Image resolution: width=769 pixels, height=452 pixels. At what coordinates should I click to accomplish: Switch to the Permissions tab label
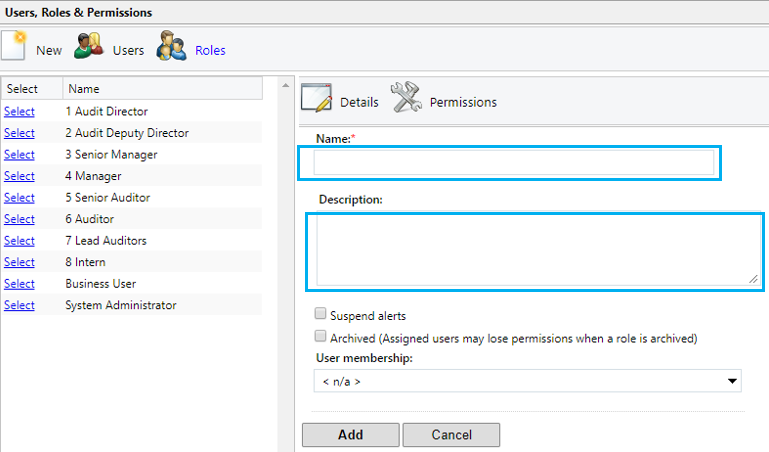click(463, 102)
